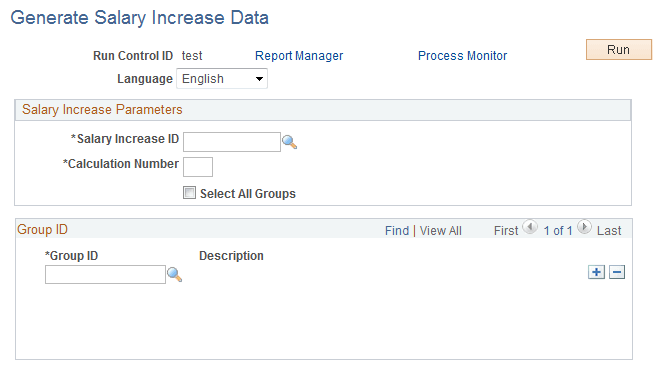The height and width of the screenshot is (365, 657).
Task: Click the Description column header
Action: 231,256
